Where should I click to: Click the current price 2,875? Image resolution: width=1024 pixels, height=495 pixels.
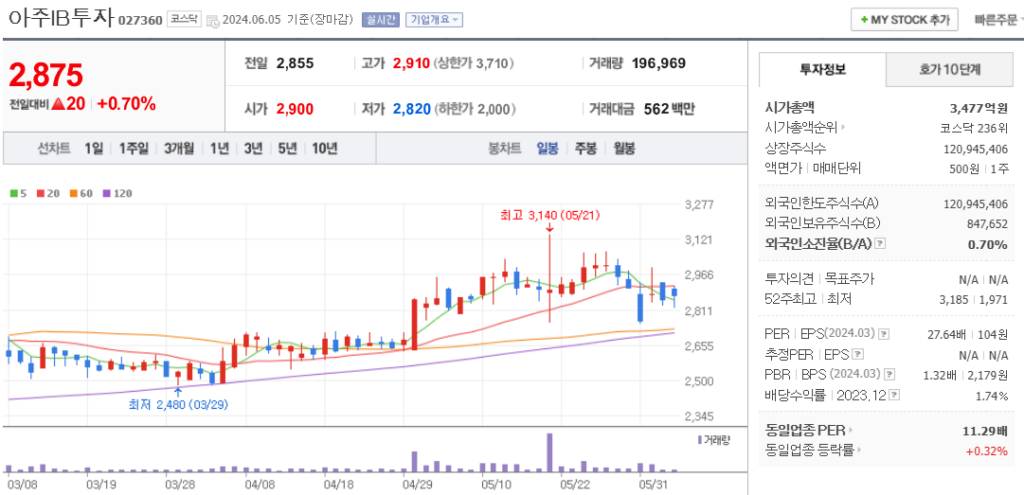46,75
